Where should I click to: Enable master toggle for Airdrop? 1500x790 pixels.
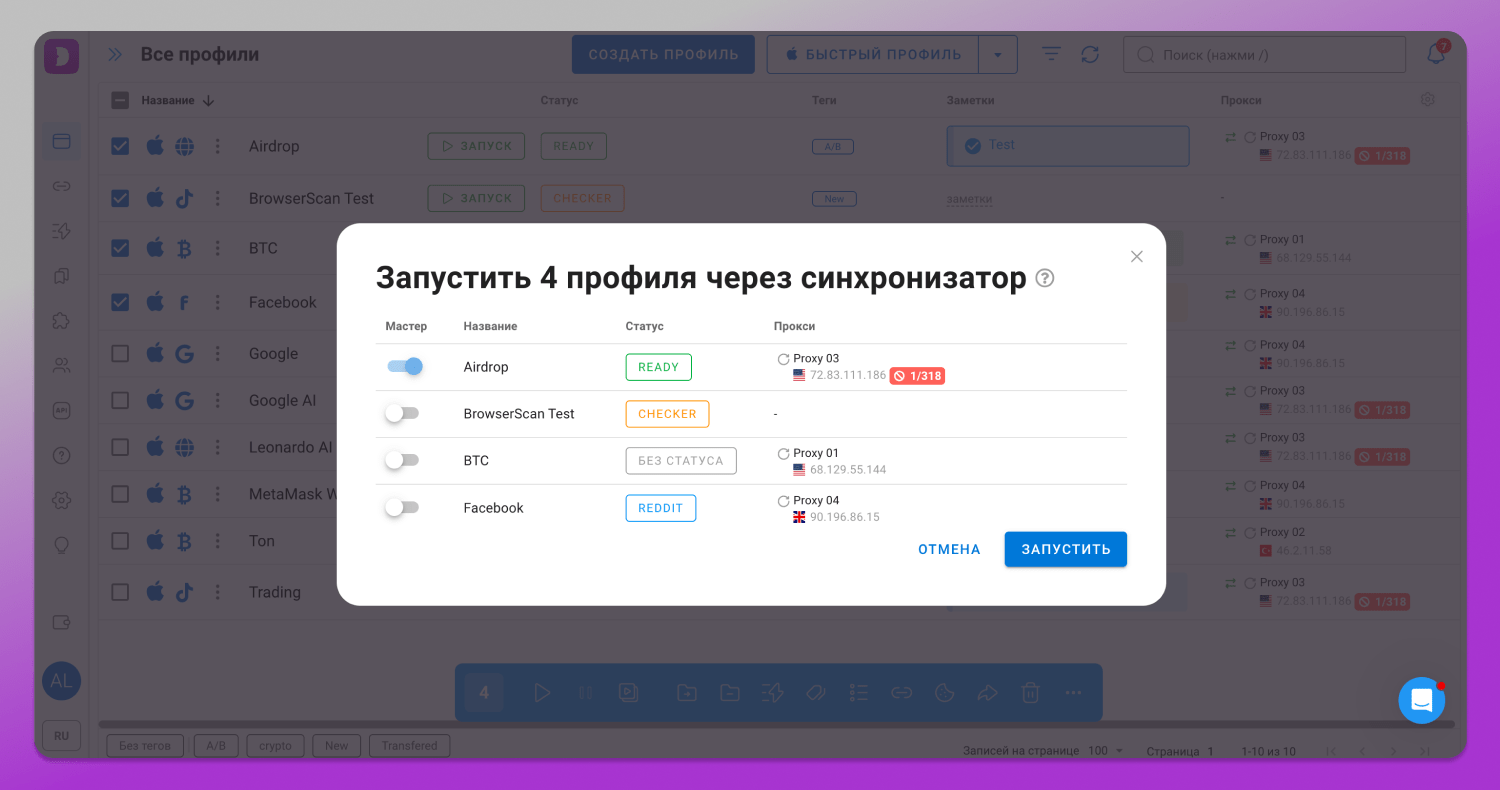click(404, 367)
